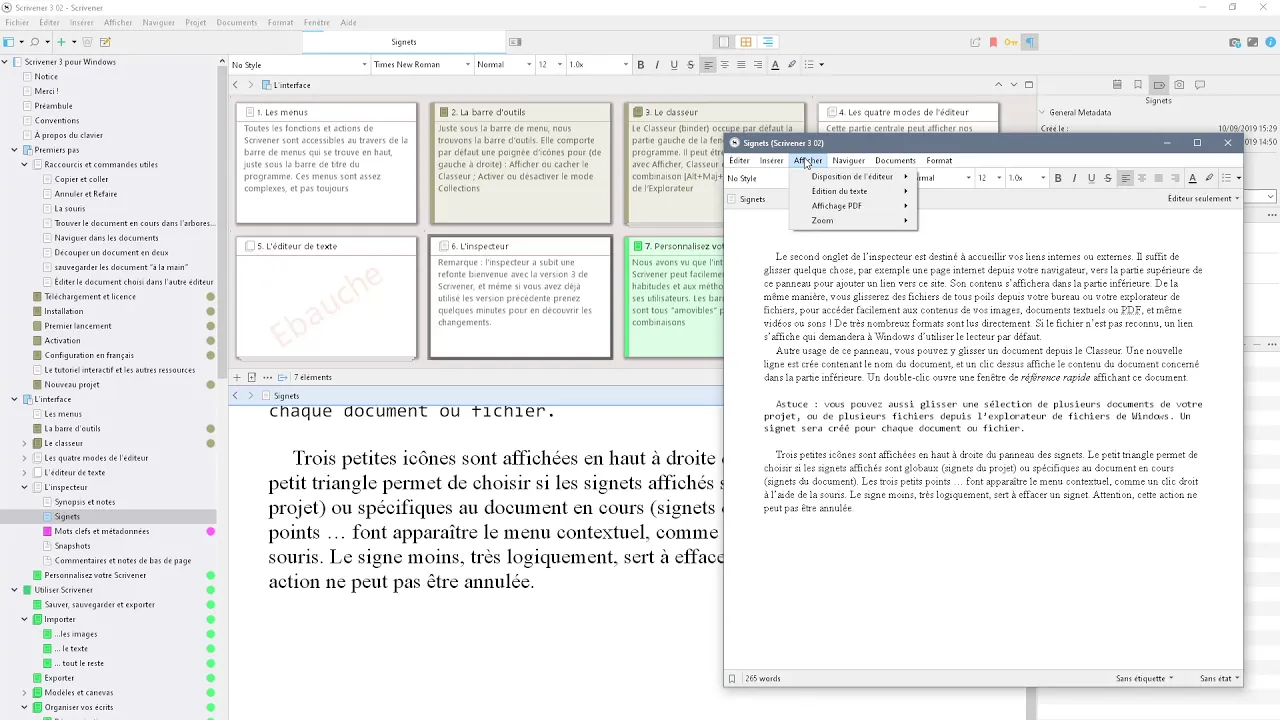Click highlighter icon in main format bar

click(792, 65)
